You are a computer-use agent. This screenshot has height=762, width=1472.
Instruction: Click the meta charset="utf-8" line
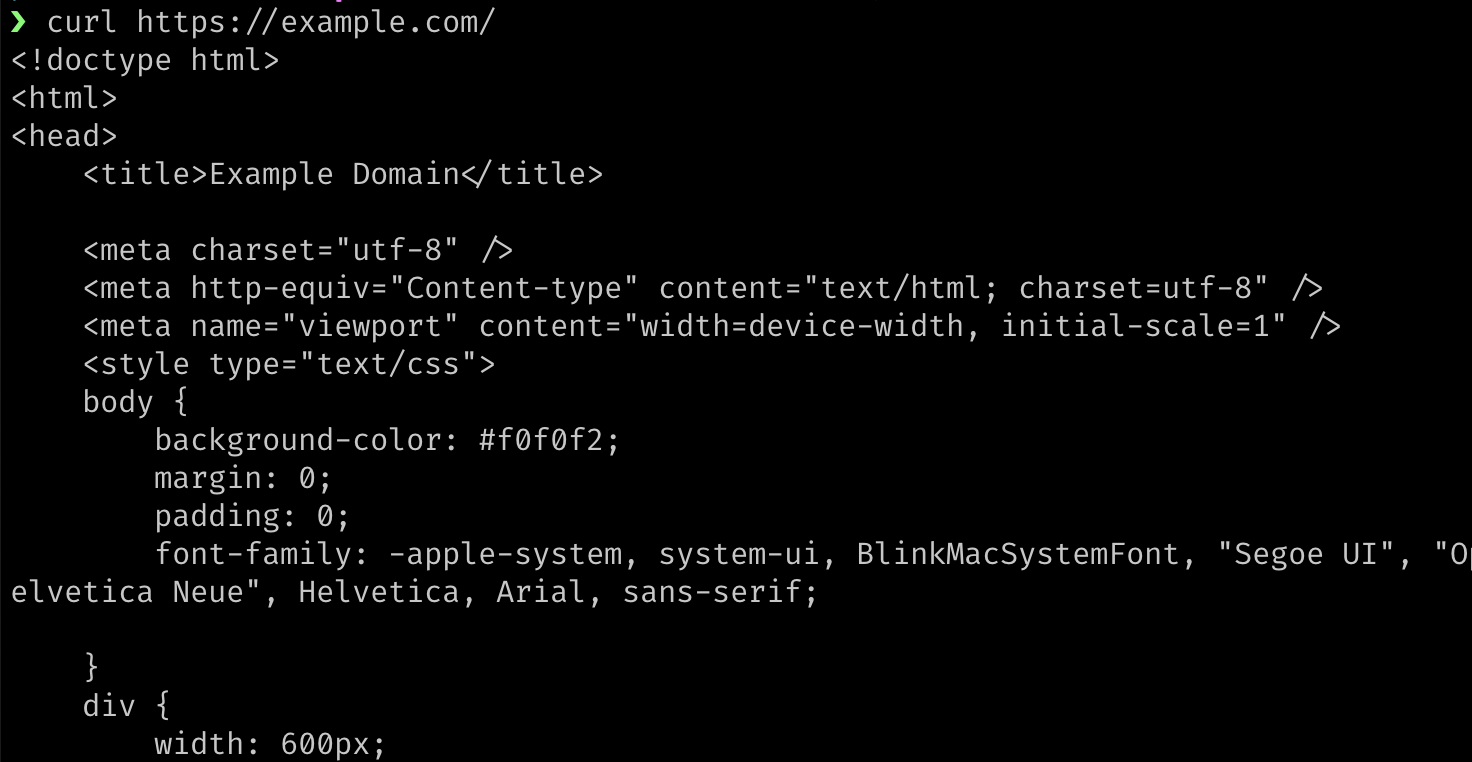pos(298,250)
